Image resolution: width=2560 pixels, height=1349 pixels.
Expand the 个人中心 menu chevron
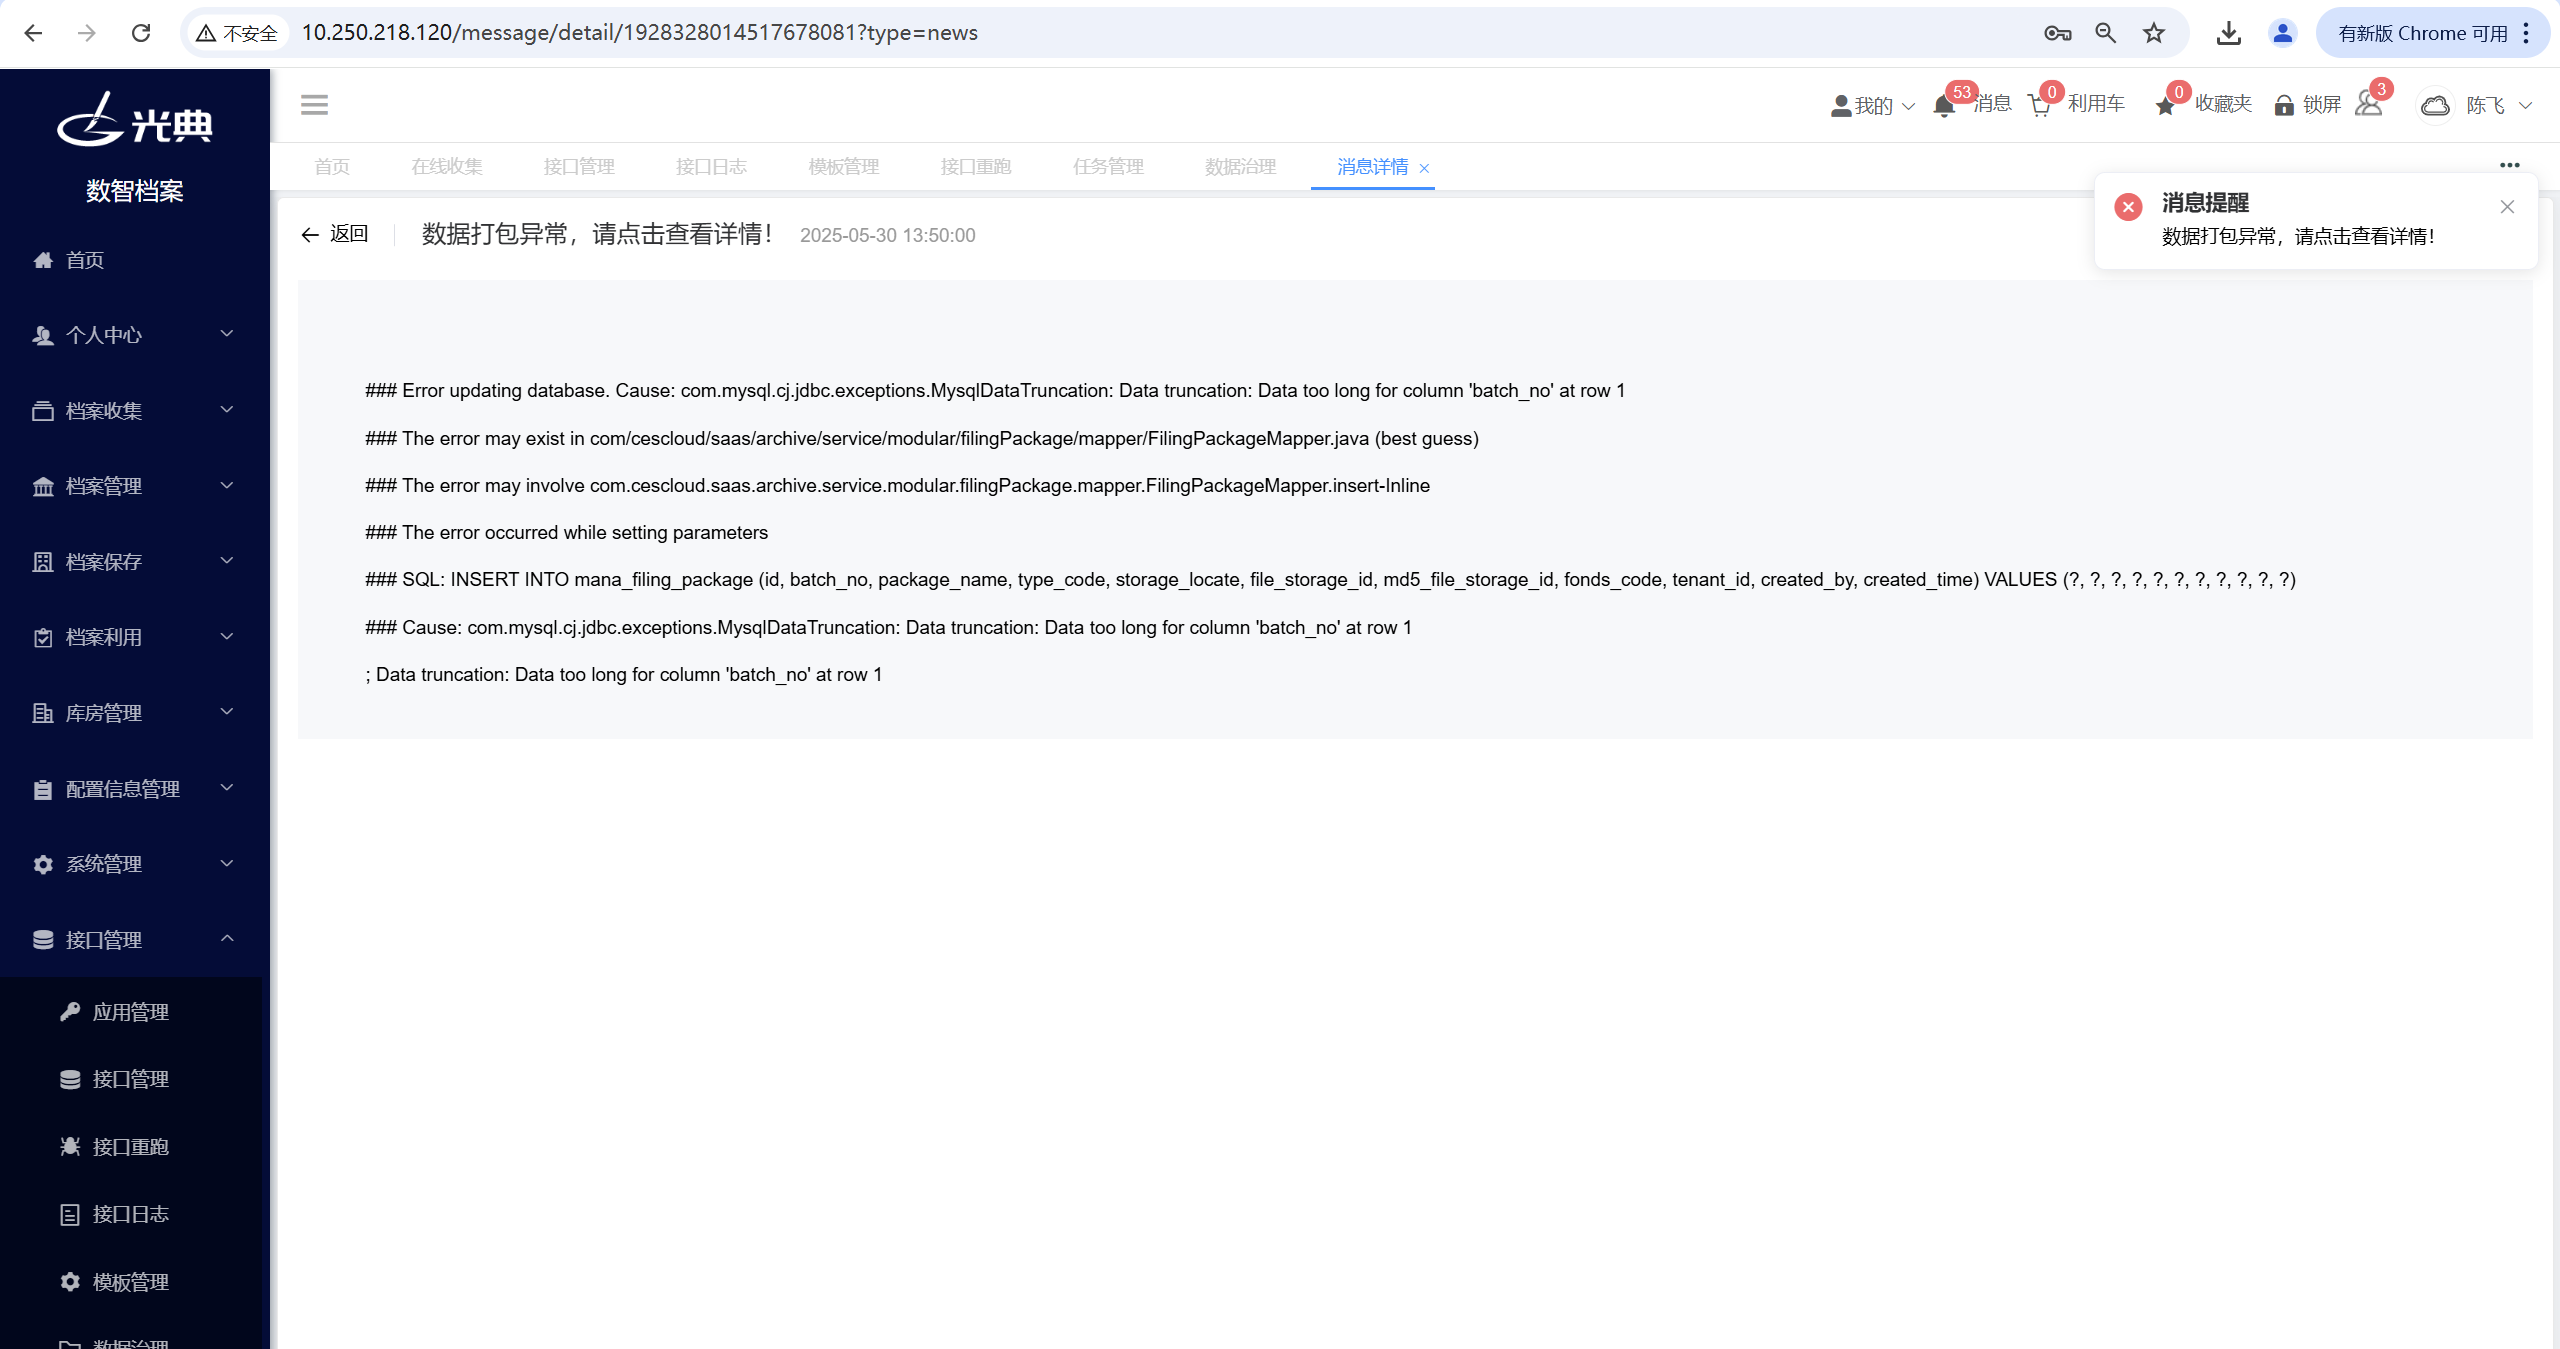point(227,334)
